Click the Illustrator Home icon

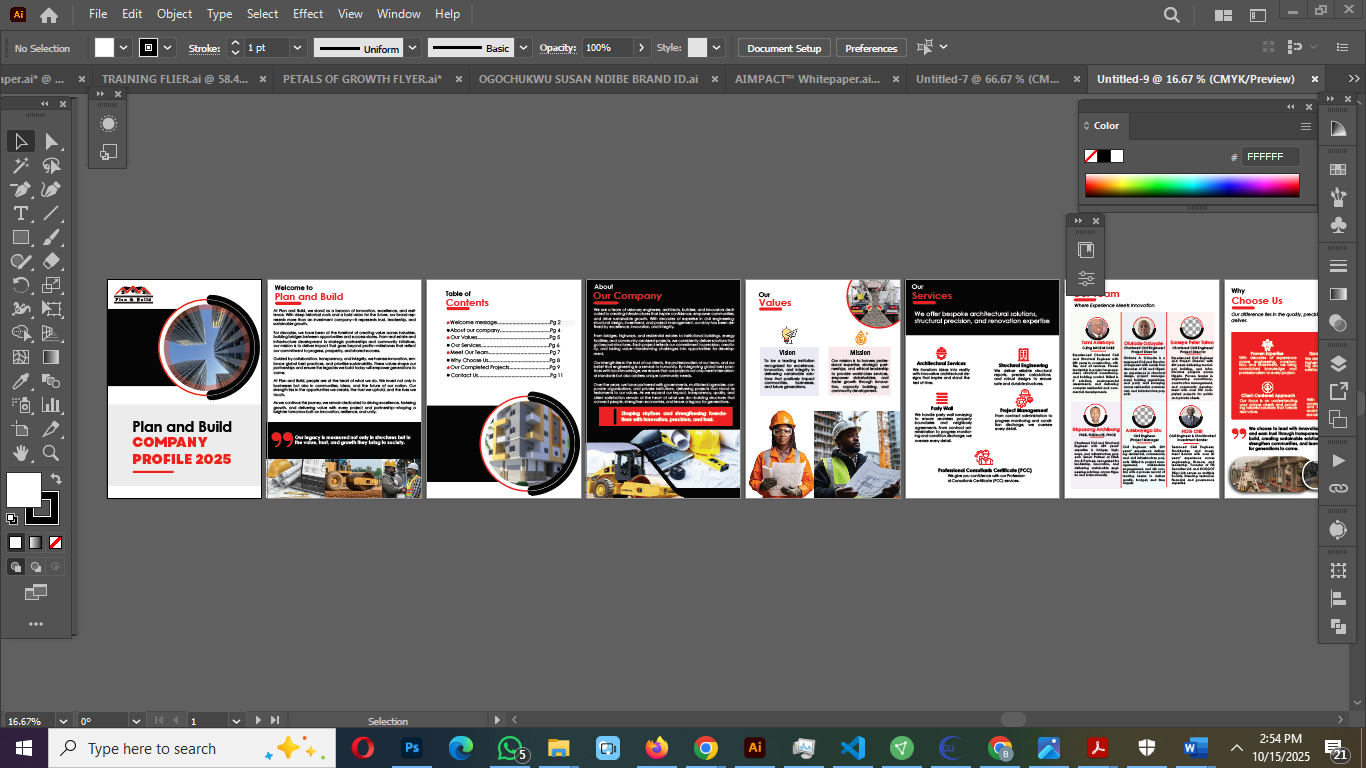(49, 14)
